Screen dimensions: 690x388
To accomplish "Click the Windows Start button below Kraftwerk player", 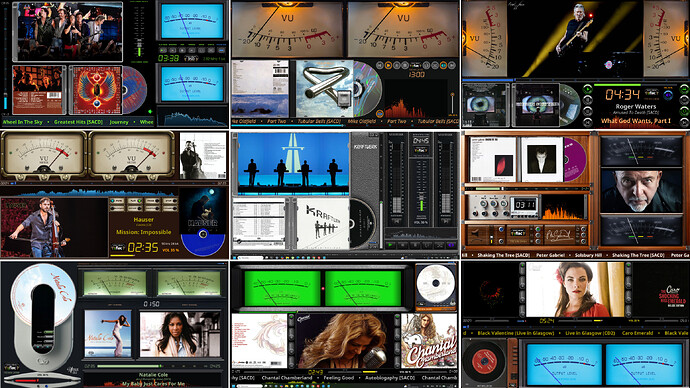I will click(x=235, y=257).
